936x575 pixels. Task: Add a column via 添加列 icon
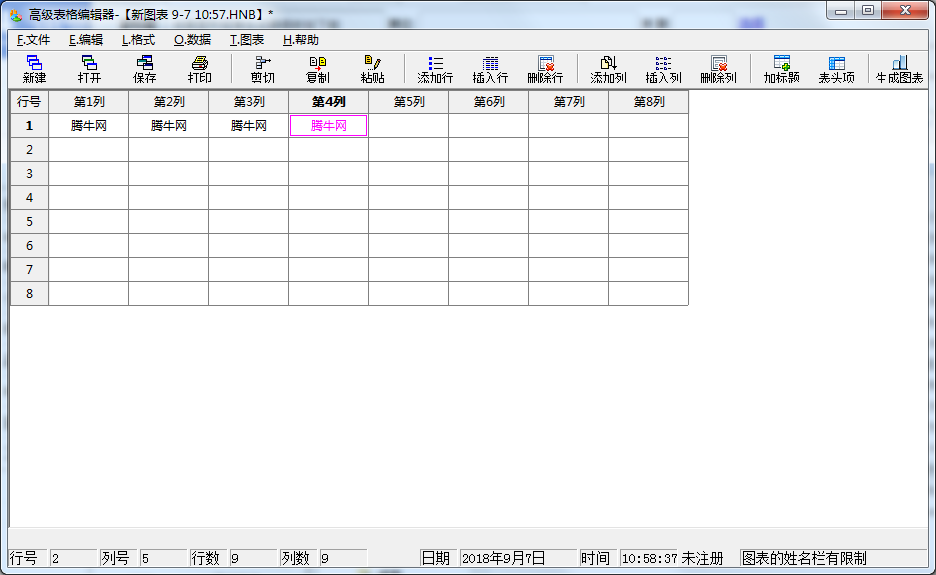coord(608,69)
